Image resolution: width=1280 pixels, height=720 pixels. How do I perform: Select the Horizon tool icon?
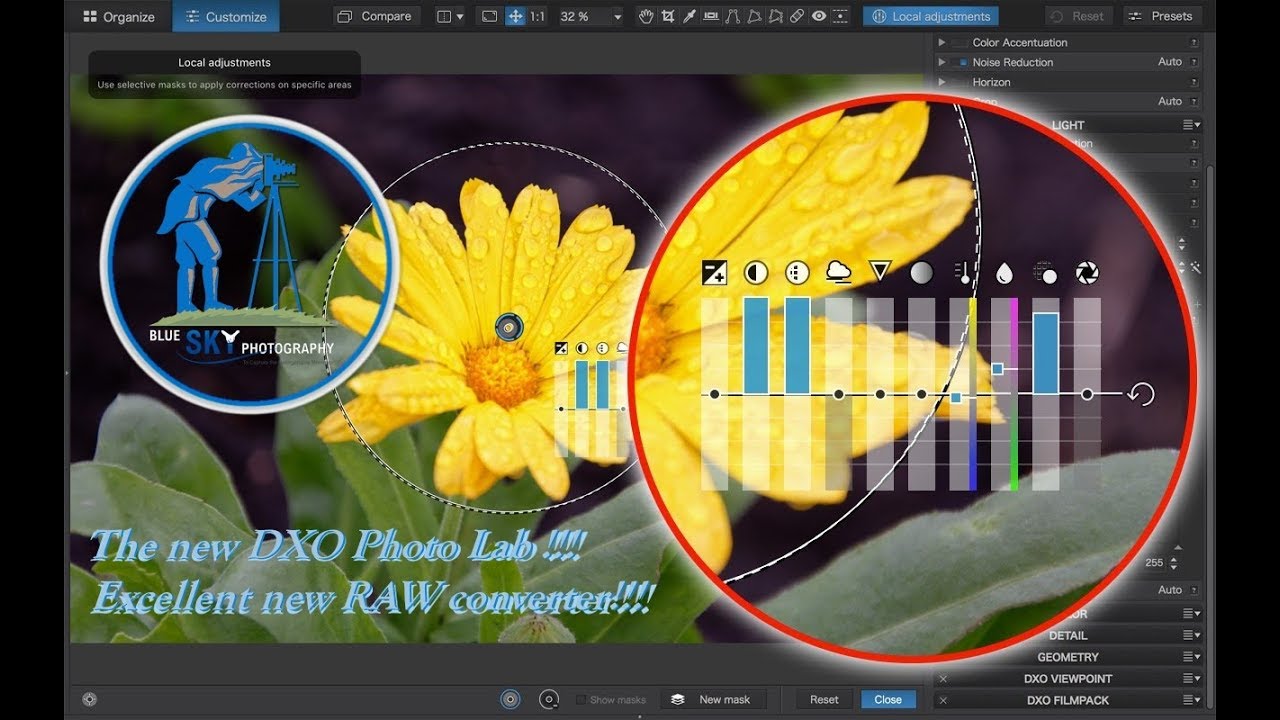pyautogui.click(x=711, y=16)
